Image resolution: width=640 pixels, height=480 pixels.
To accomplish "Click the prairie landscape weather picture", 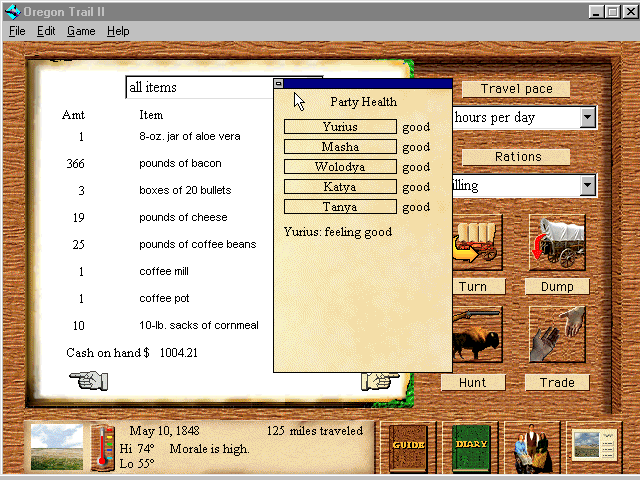I will (57, 447).
